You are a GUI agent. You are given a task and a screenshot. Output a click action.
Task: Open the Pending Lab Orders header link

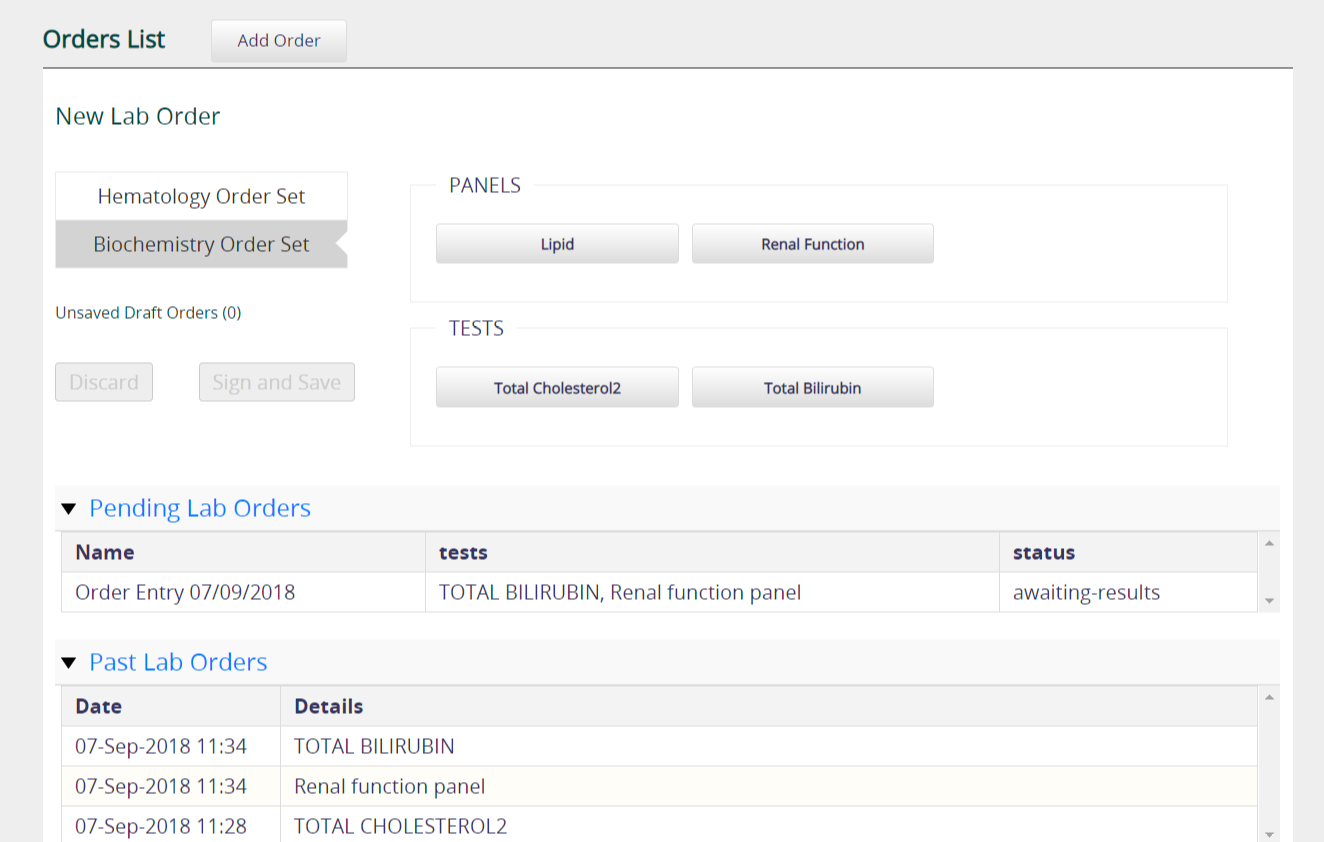(199, 508)
